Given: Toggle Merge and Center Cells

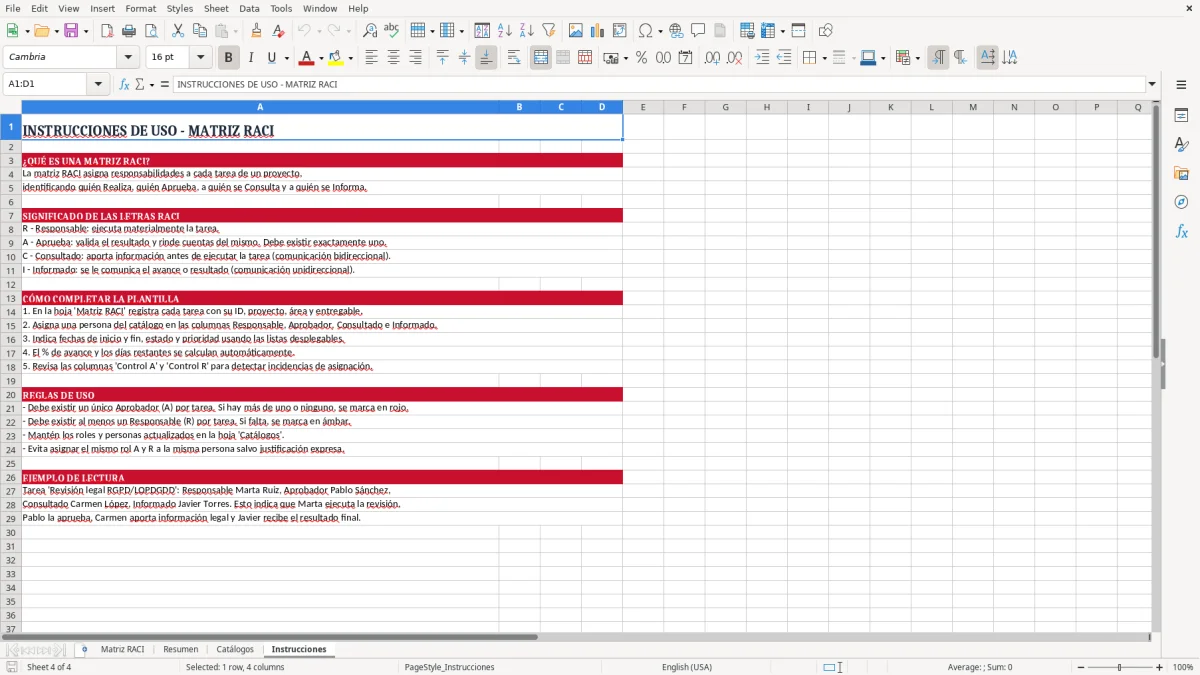Looking at the screenshot, I should point(541,58).
